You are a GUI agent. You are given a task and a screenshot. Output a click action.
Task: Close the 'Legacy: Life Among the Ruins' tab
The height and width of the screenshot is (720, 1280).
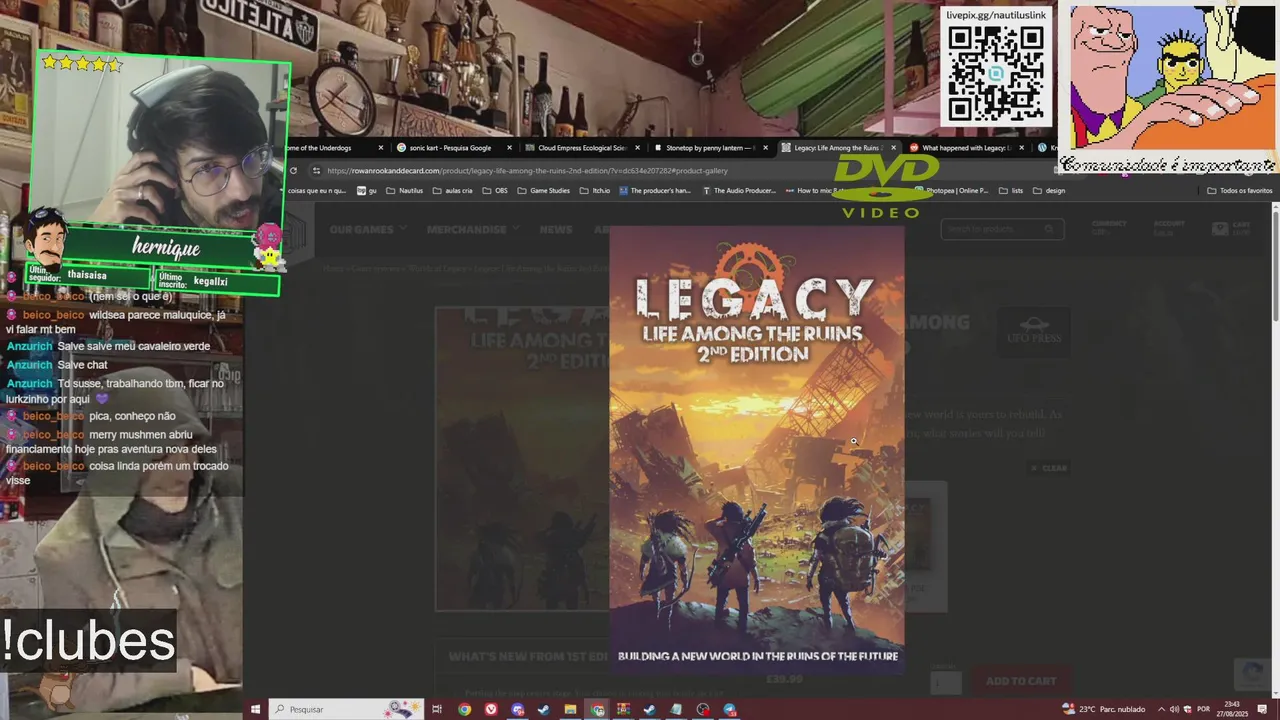pyautogui.click(x=893, y=148)
